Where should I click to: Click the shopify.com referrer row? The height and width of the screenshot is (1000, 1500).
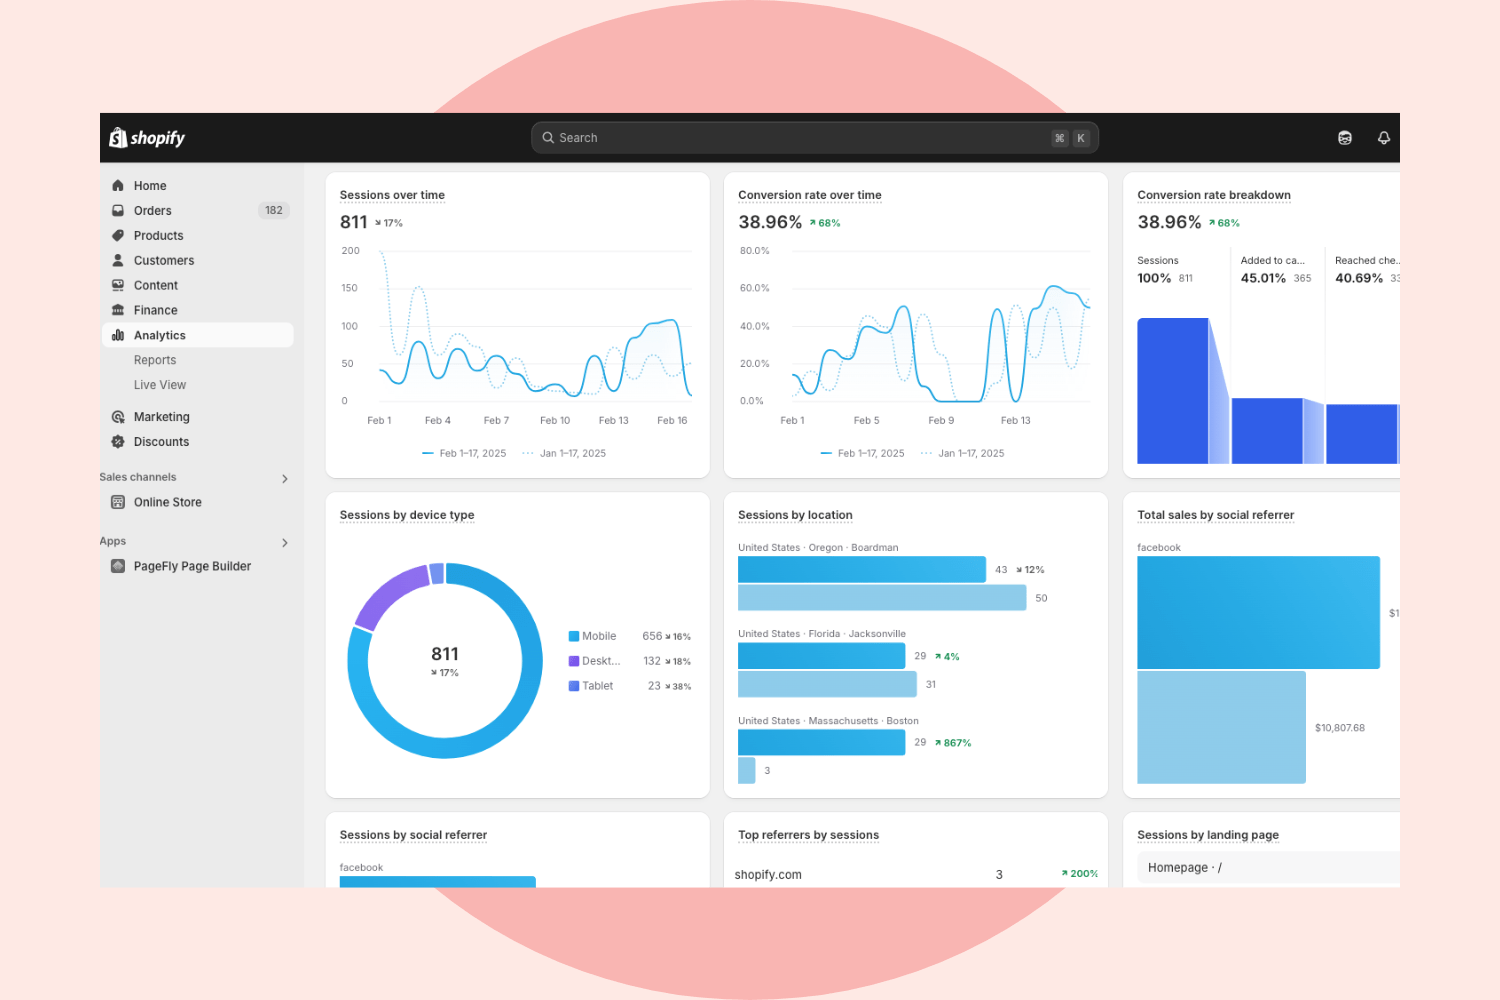click(915, 874)
